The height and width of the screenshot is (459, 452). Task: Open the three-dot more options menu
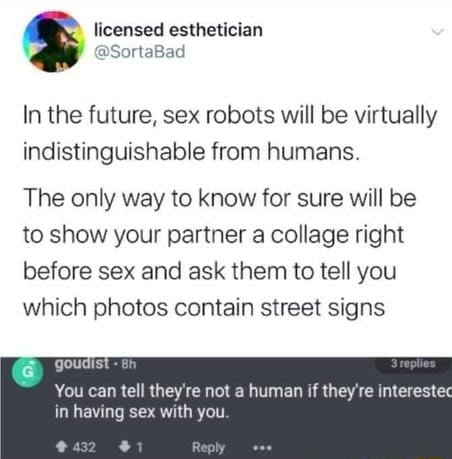pyautogui.click(x=262, y=448)
